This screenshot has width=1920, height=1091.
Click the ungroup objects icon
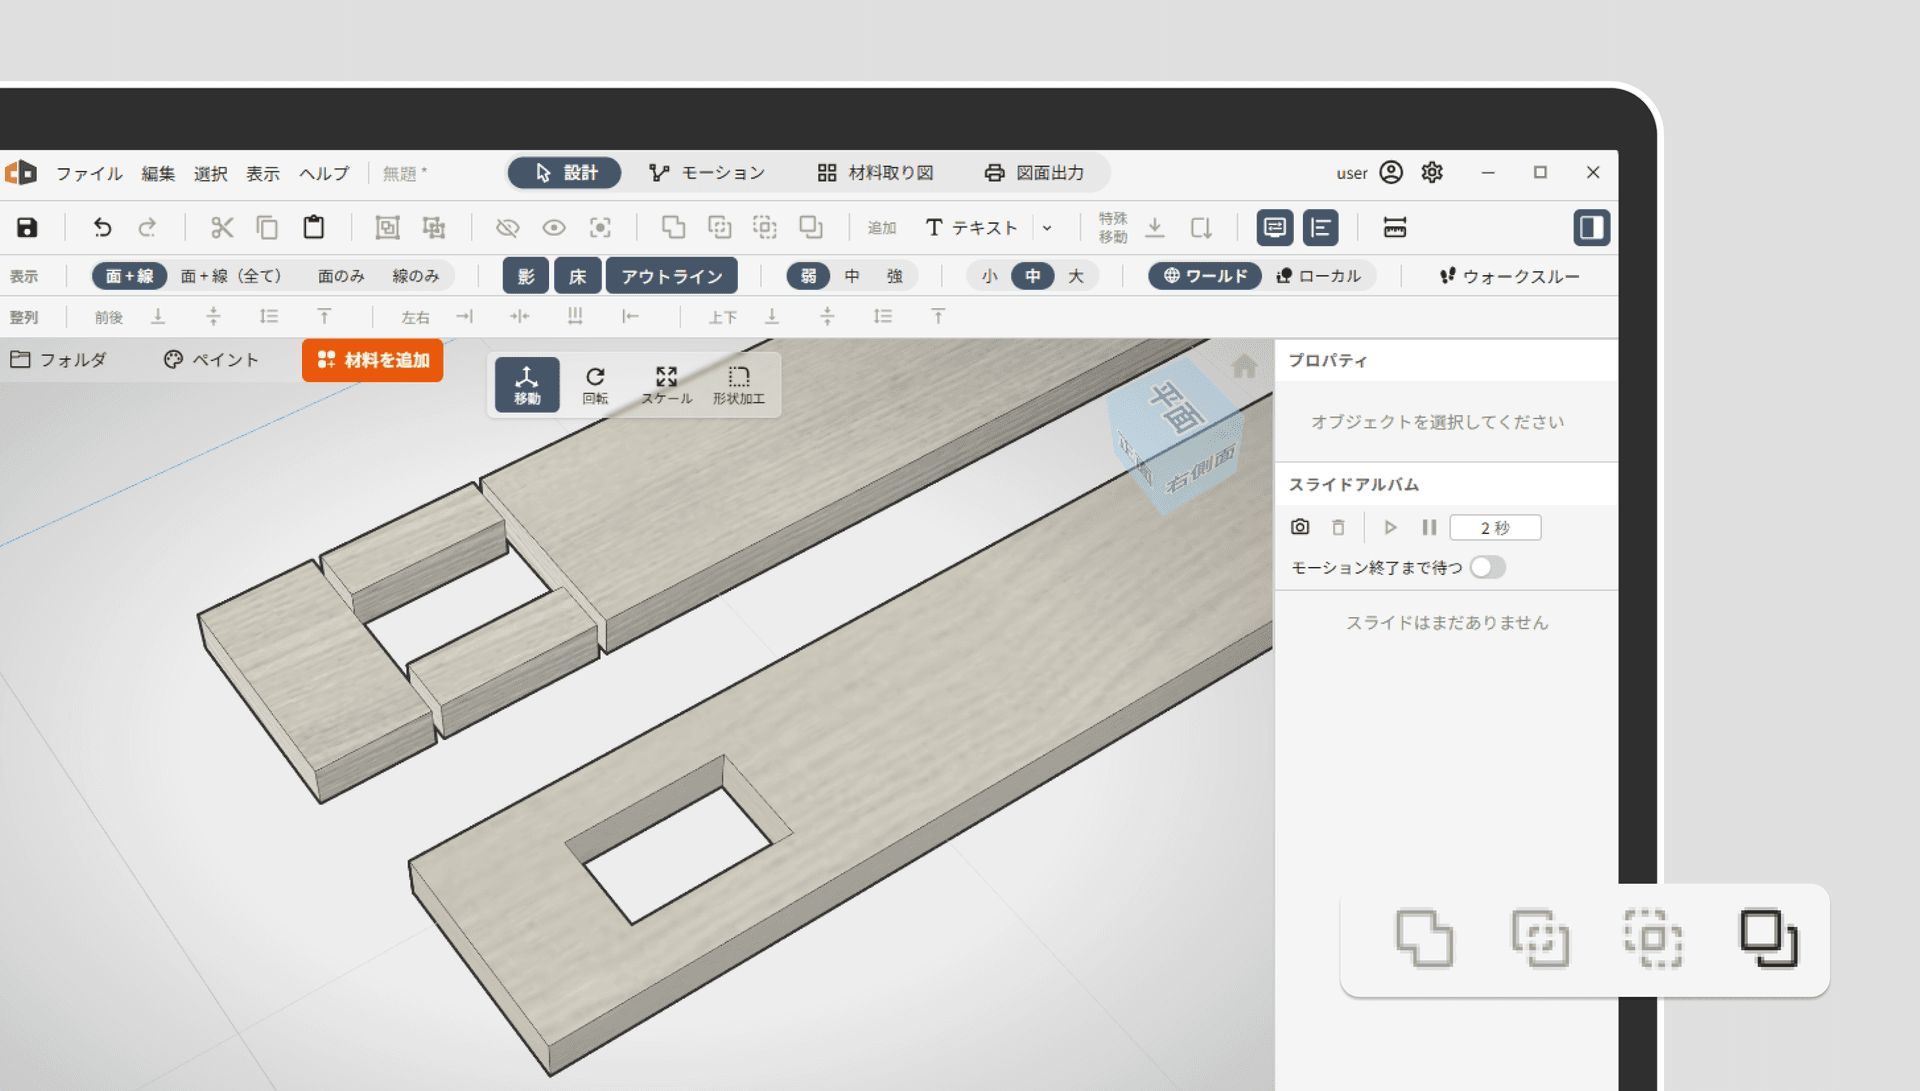pos(434,228)
